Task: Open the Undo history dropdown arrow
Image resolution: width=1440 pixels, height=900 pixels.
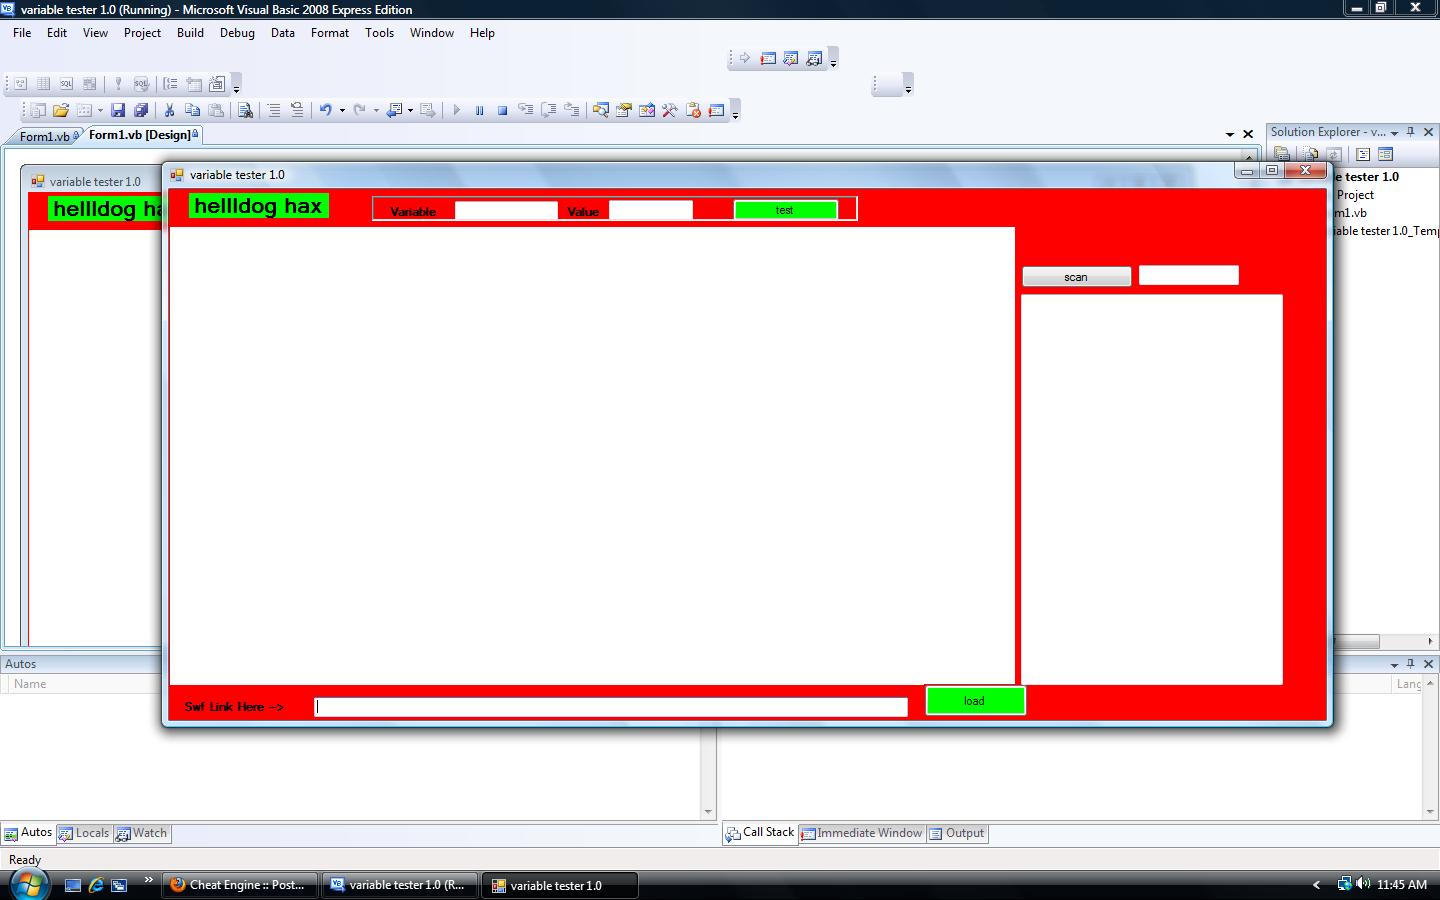Action: pos(342,111)
